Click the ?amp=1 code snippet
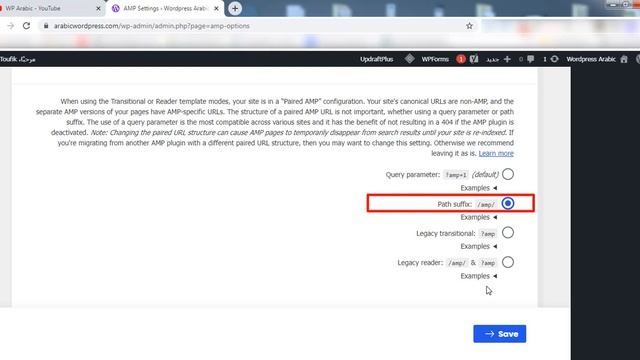The image size is (640, 360). (456, 175)
